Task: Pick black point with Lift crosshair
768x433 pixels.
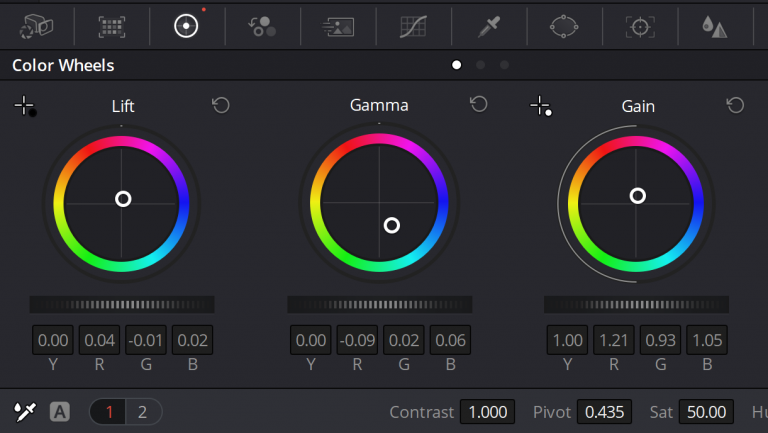Action: tap(25, 106)
